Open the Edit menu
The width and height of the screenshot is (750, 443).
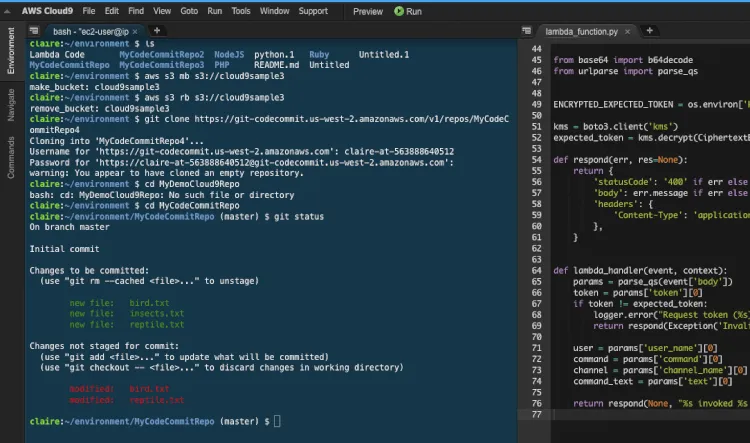[x=111, y=11]
